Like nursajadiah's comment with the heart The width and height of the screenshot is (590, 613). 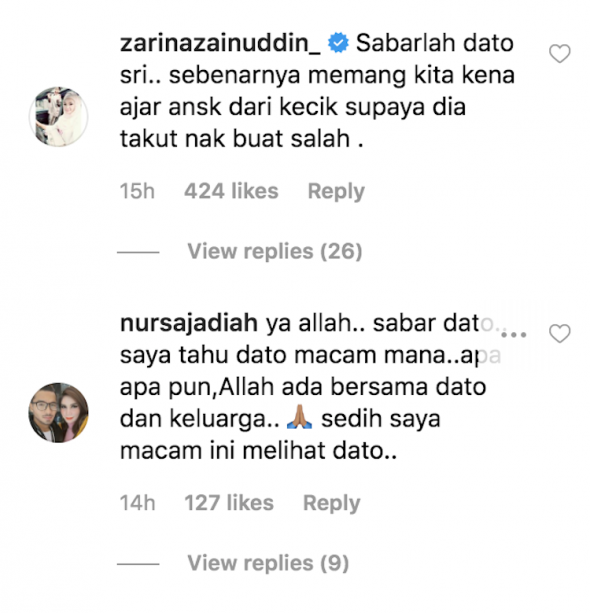pos(560,333)
